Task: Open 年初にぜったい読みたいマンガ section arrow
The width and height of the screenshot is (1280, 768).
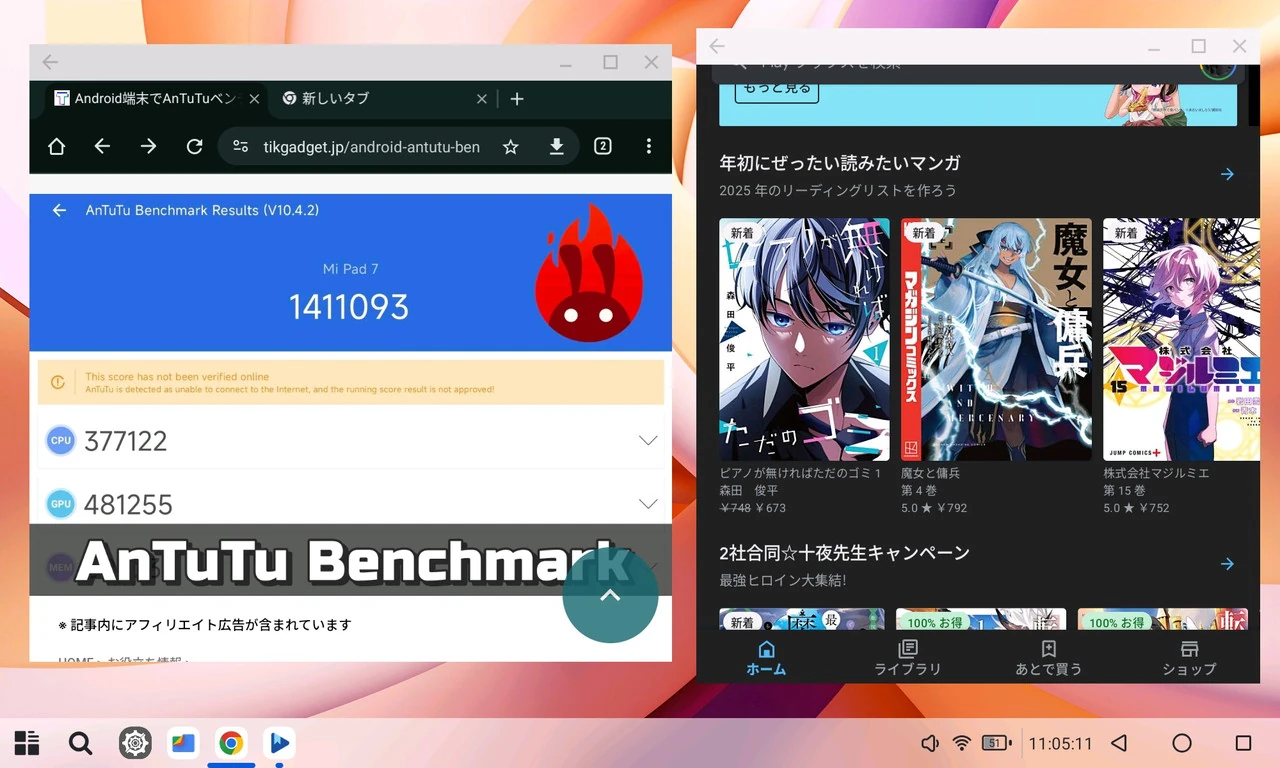Action: coord(1227,175)
